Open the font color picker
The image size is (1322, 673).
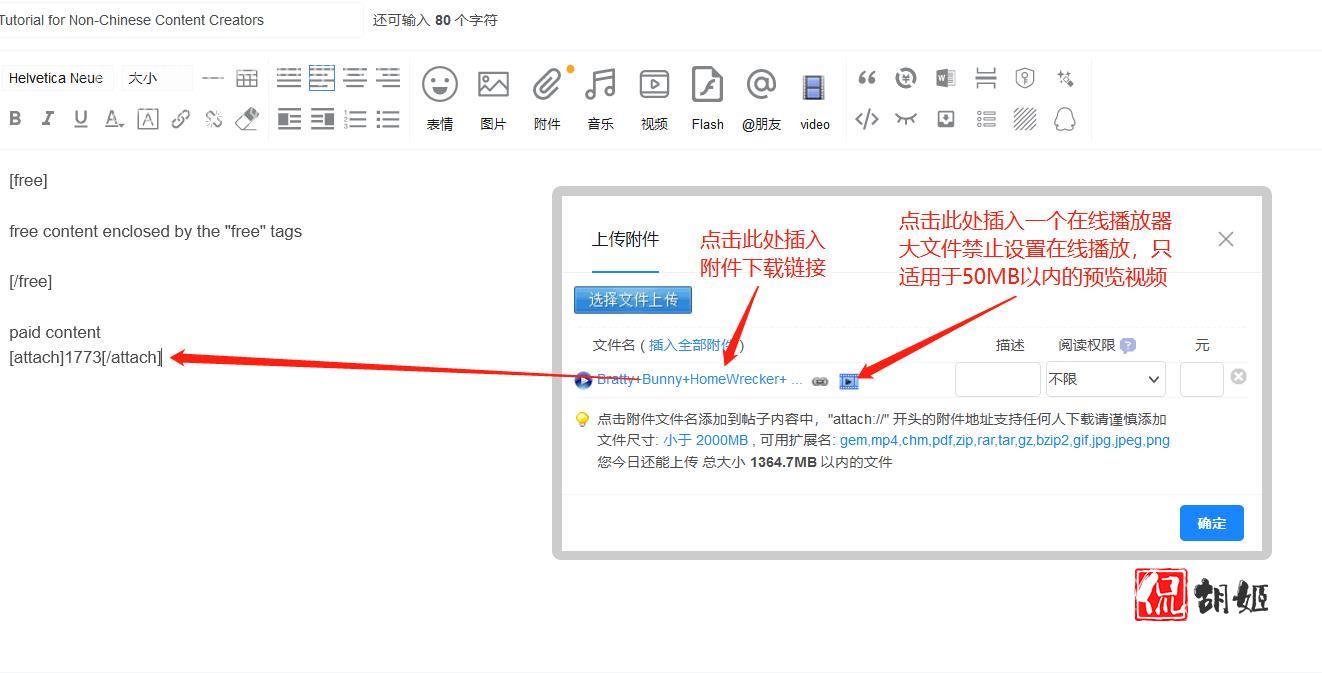coord(113,119)
